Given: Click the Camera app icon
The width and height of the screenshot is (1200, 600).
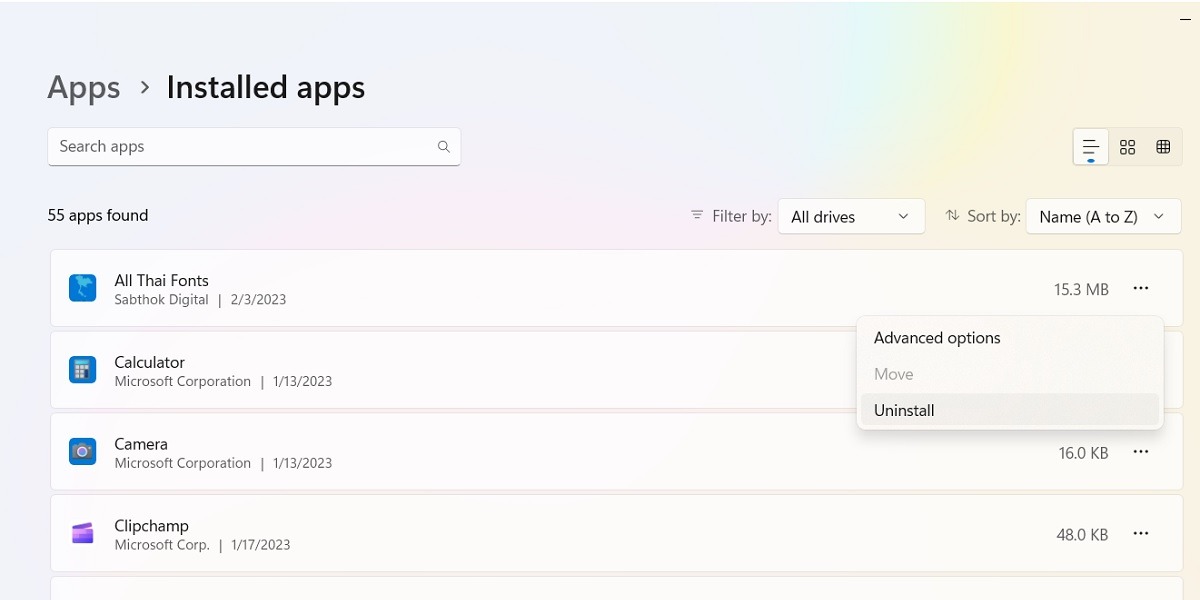Looking at the screenshot, I should click(x=82, y=451).
